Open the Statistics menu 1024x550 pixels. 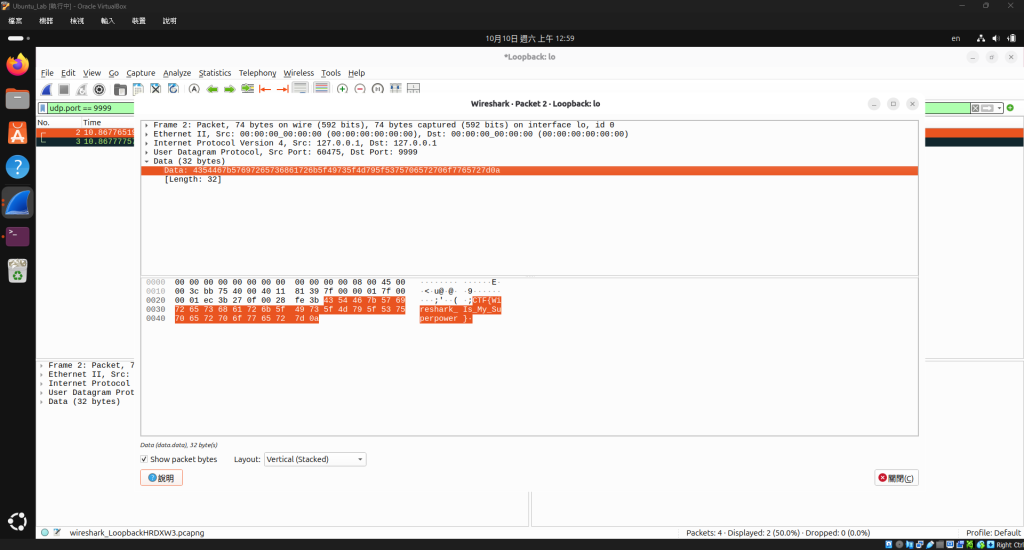point(215,73)
